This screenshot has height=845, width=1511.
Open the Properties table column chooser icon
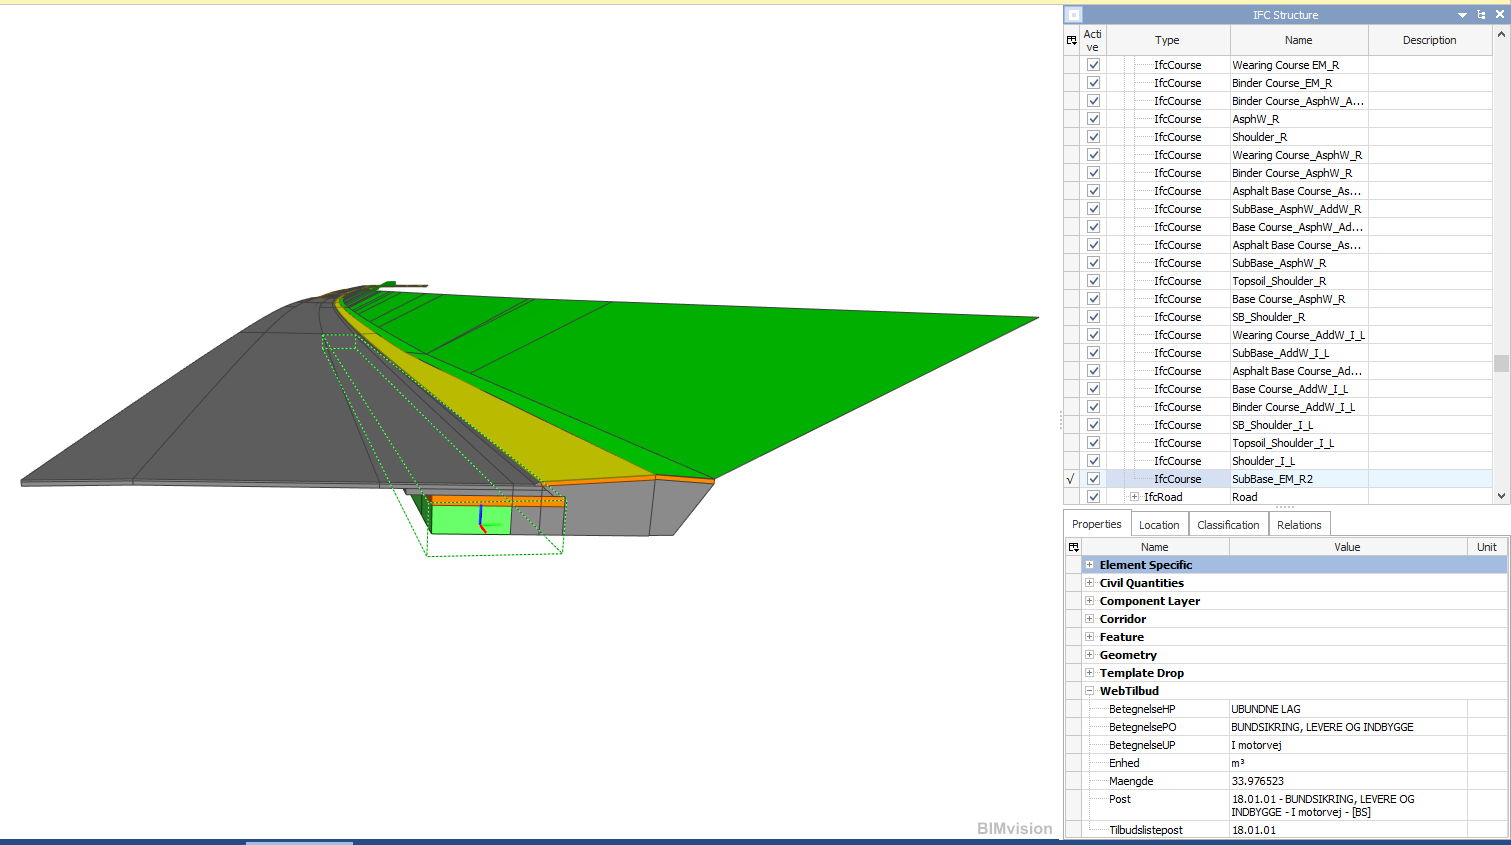click(1073, 547)
